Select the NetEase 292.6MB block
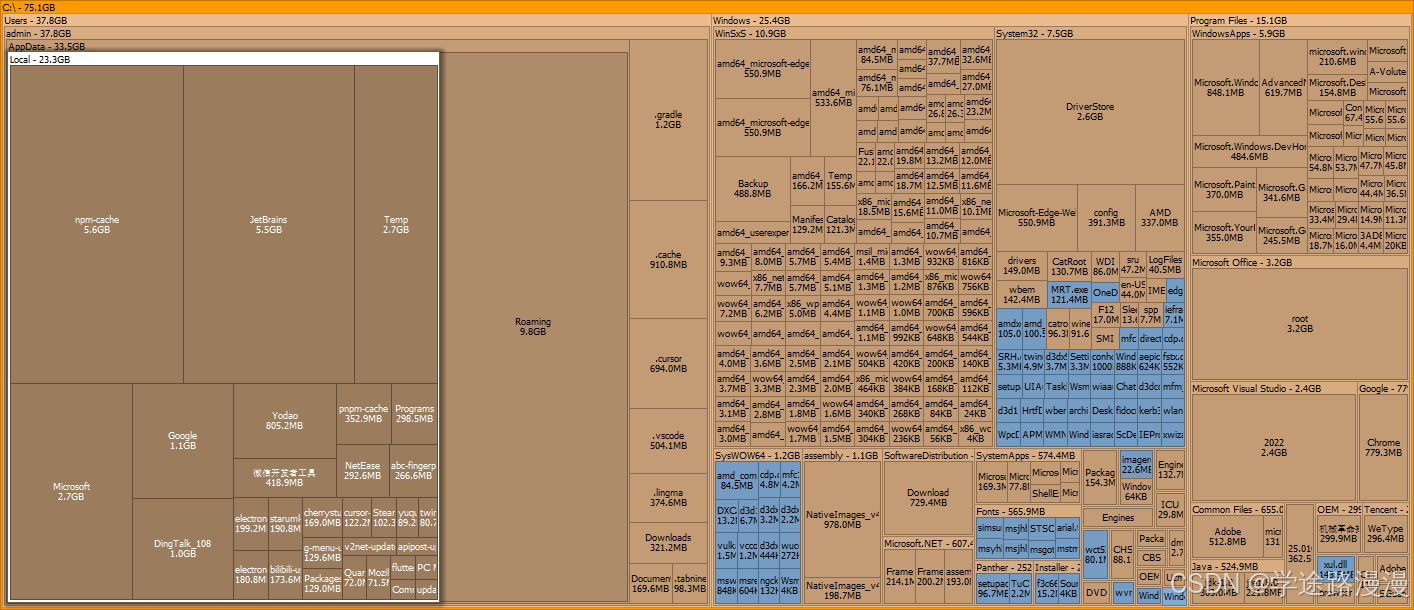Viewport: 1414px width, 610px height. (x=363, y=471)
